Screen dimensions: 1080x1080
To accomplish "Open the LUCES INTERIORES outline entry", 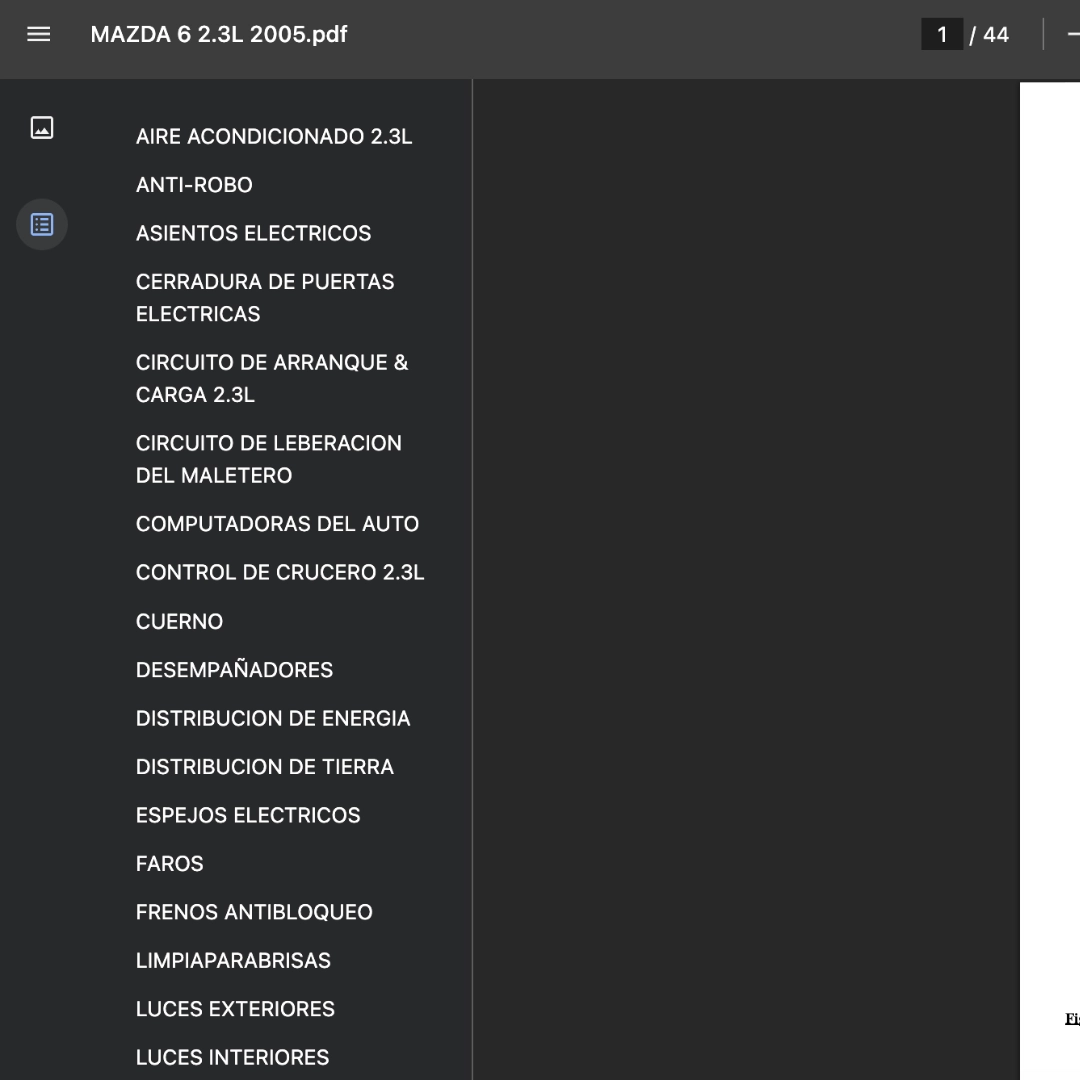I will tap(233, 1057).
